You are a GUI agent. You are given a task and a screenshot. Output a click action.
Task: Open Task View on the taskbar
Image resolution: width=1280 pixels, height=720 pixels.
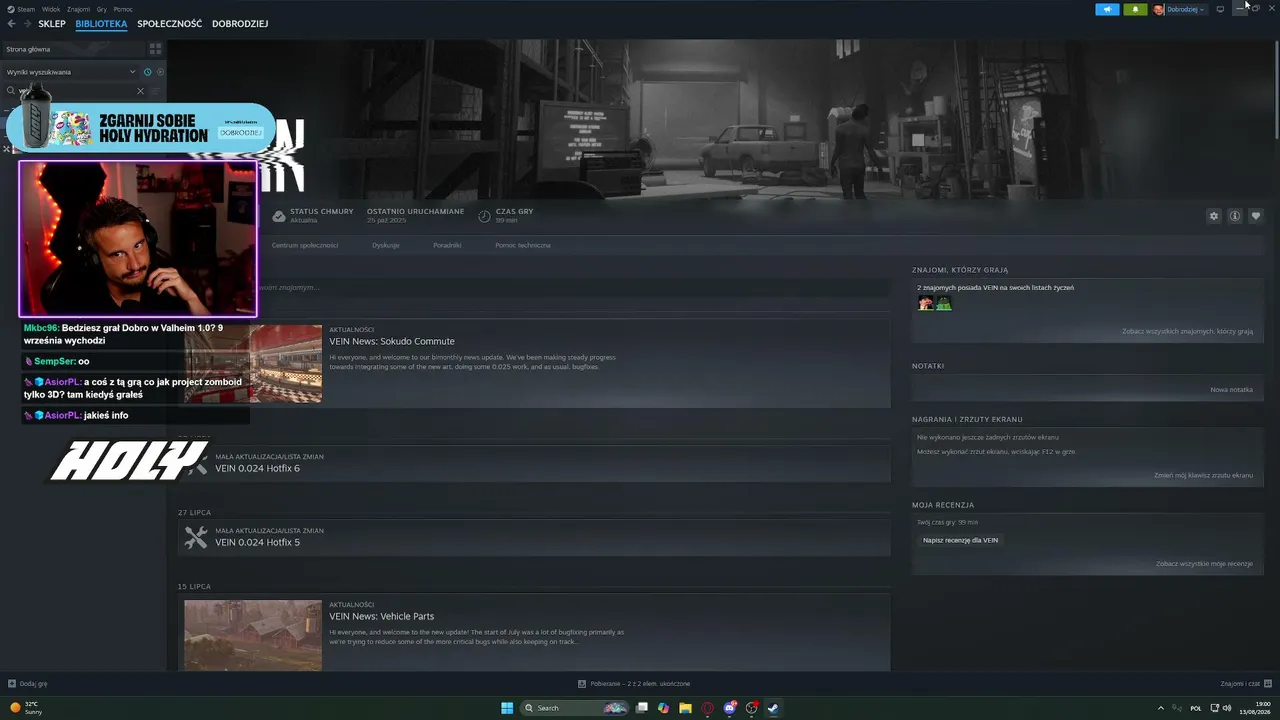642,708
